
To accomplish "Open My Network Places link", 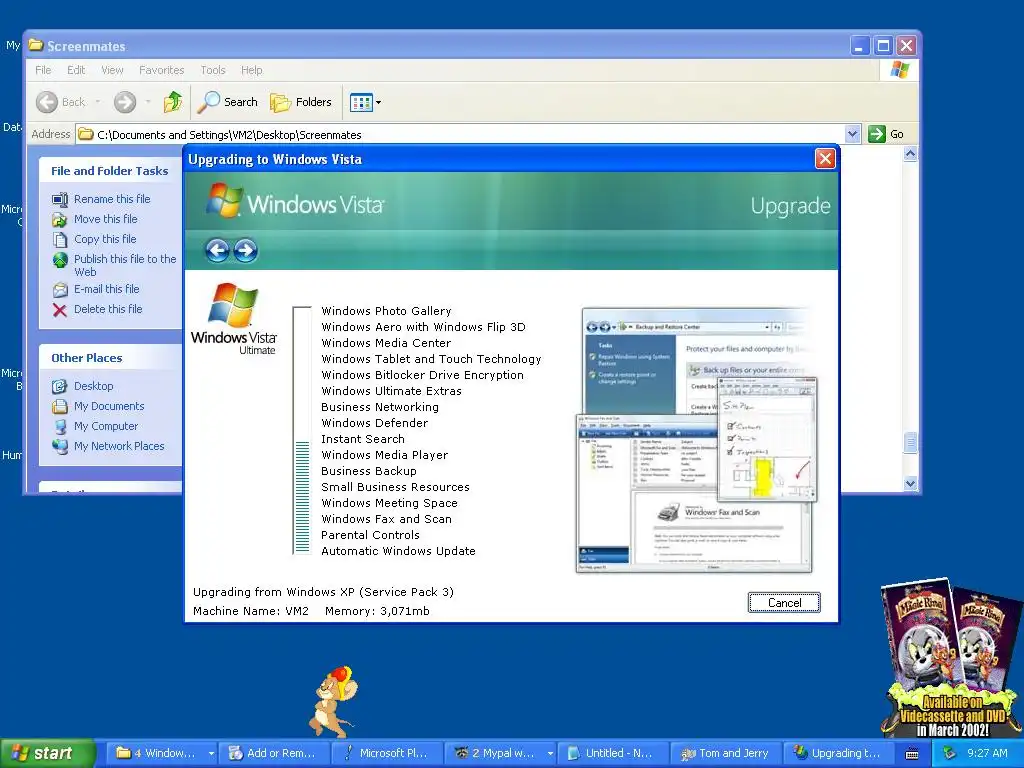I will click(119, 446).
